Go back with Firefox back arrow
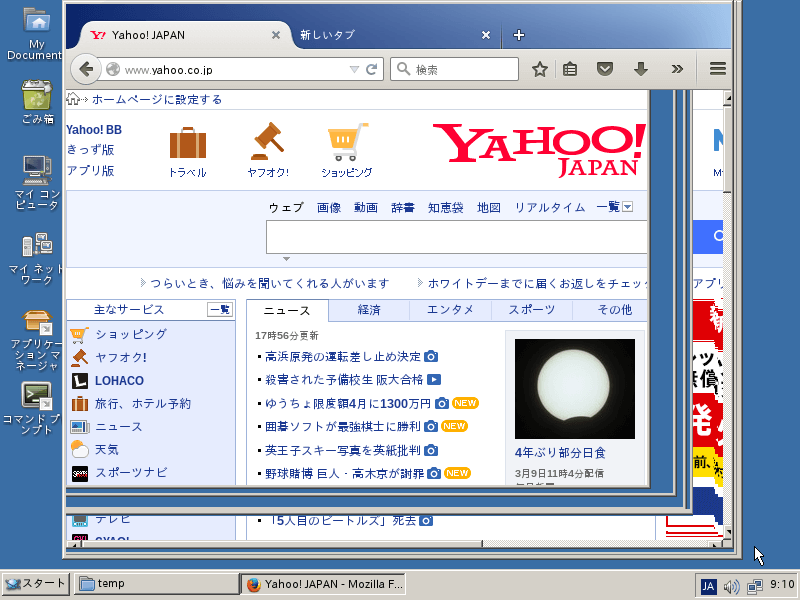Image resolution: width=800 pixels, height=600 pixels. 86,69
